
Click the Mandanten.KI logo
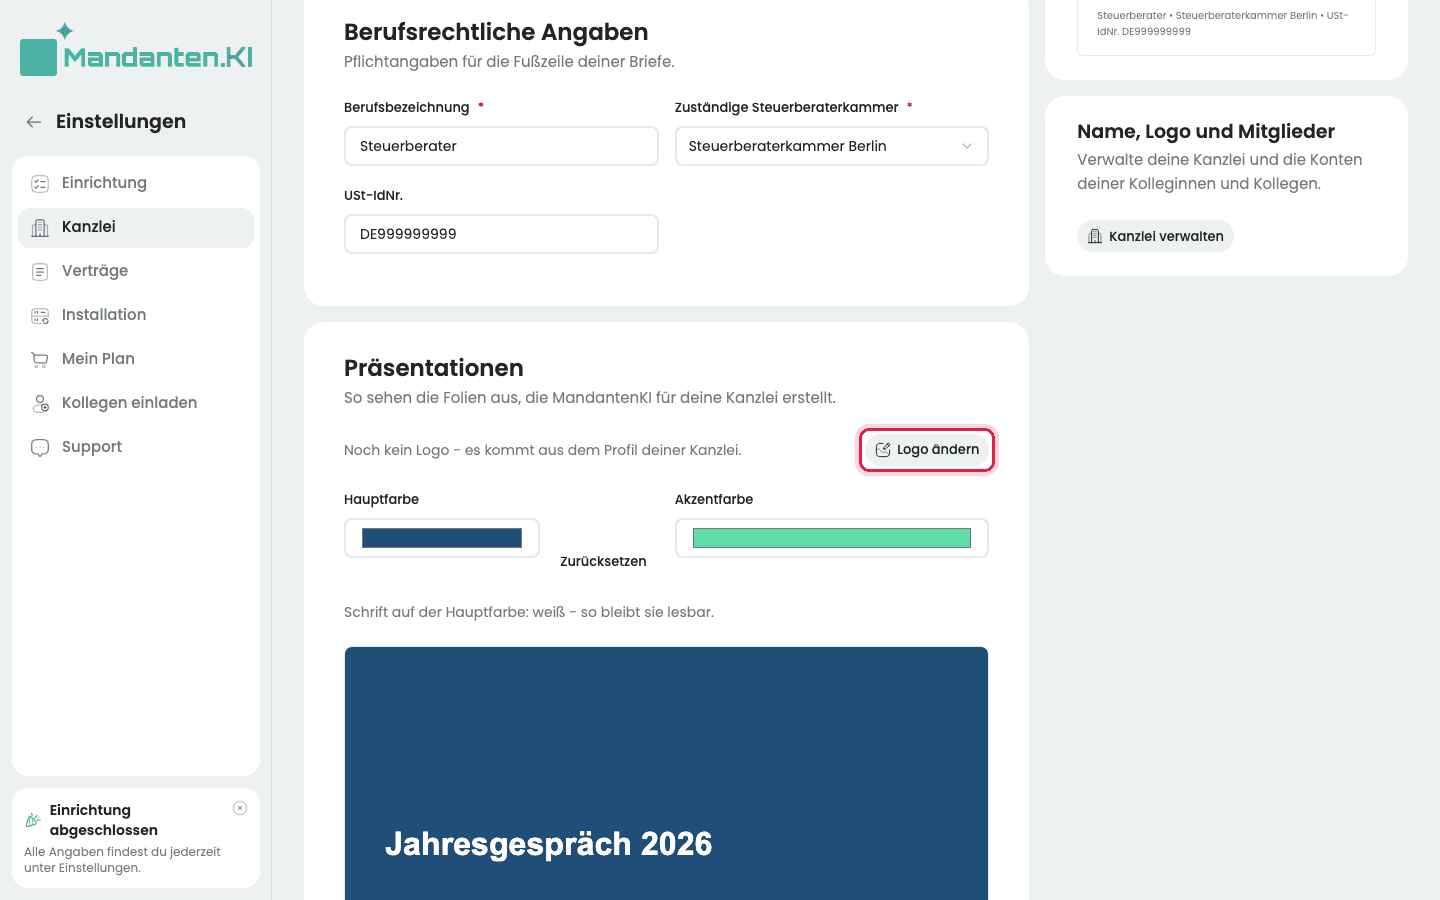(136, 50)
